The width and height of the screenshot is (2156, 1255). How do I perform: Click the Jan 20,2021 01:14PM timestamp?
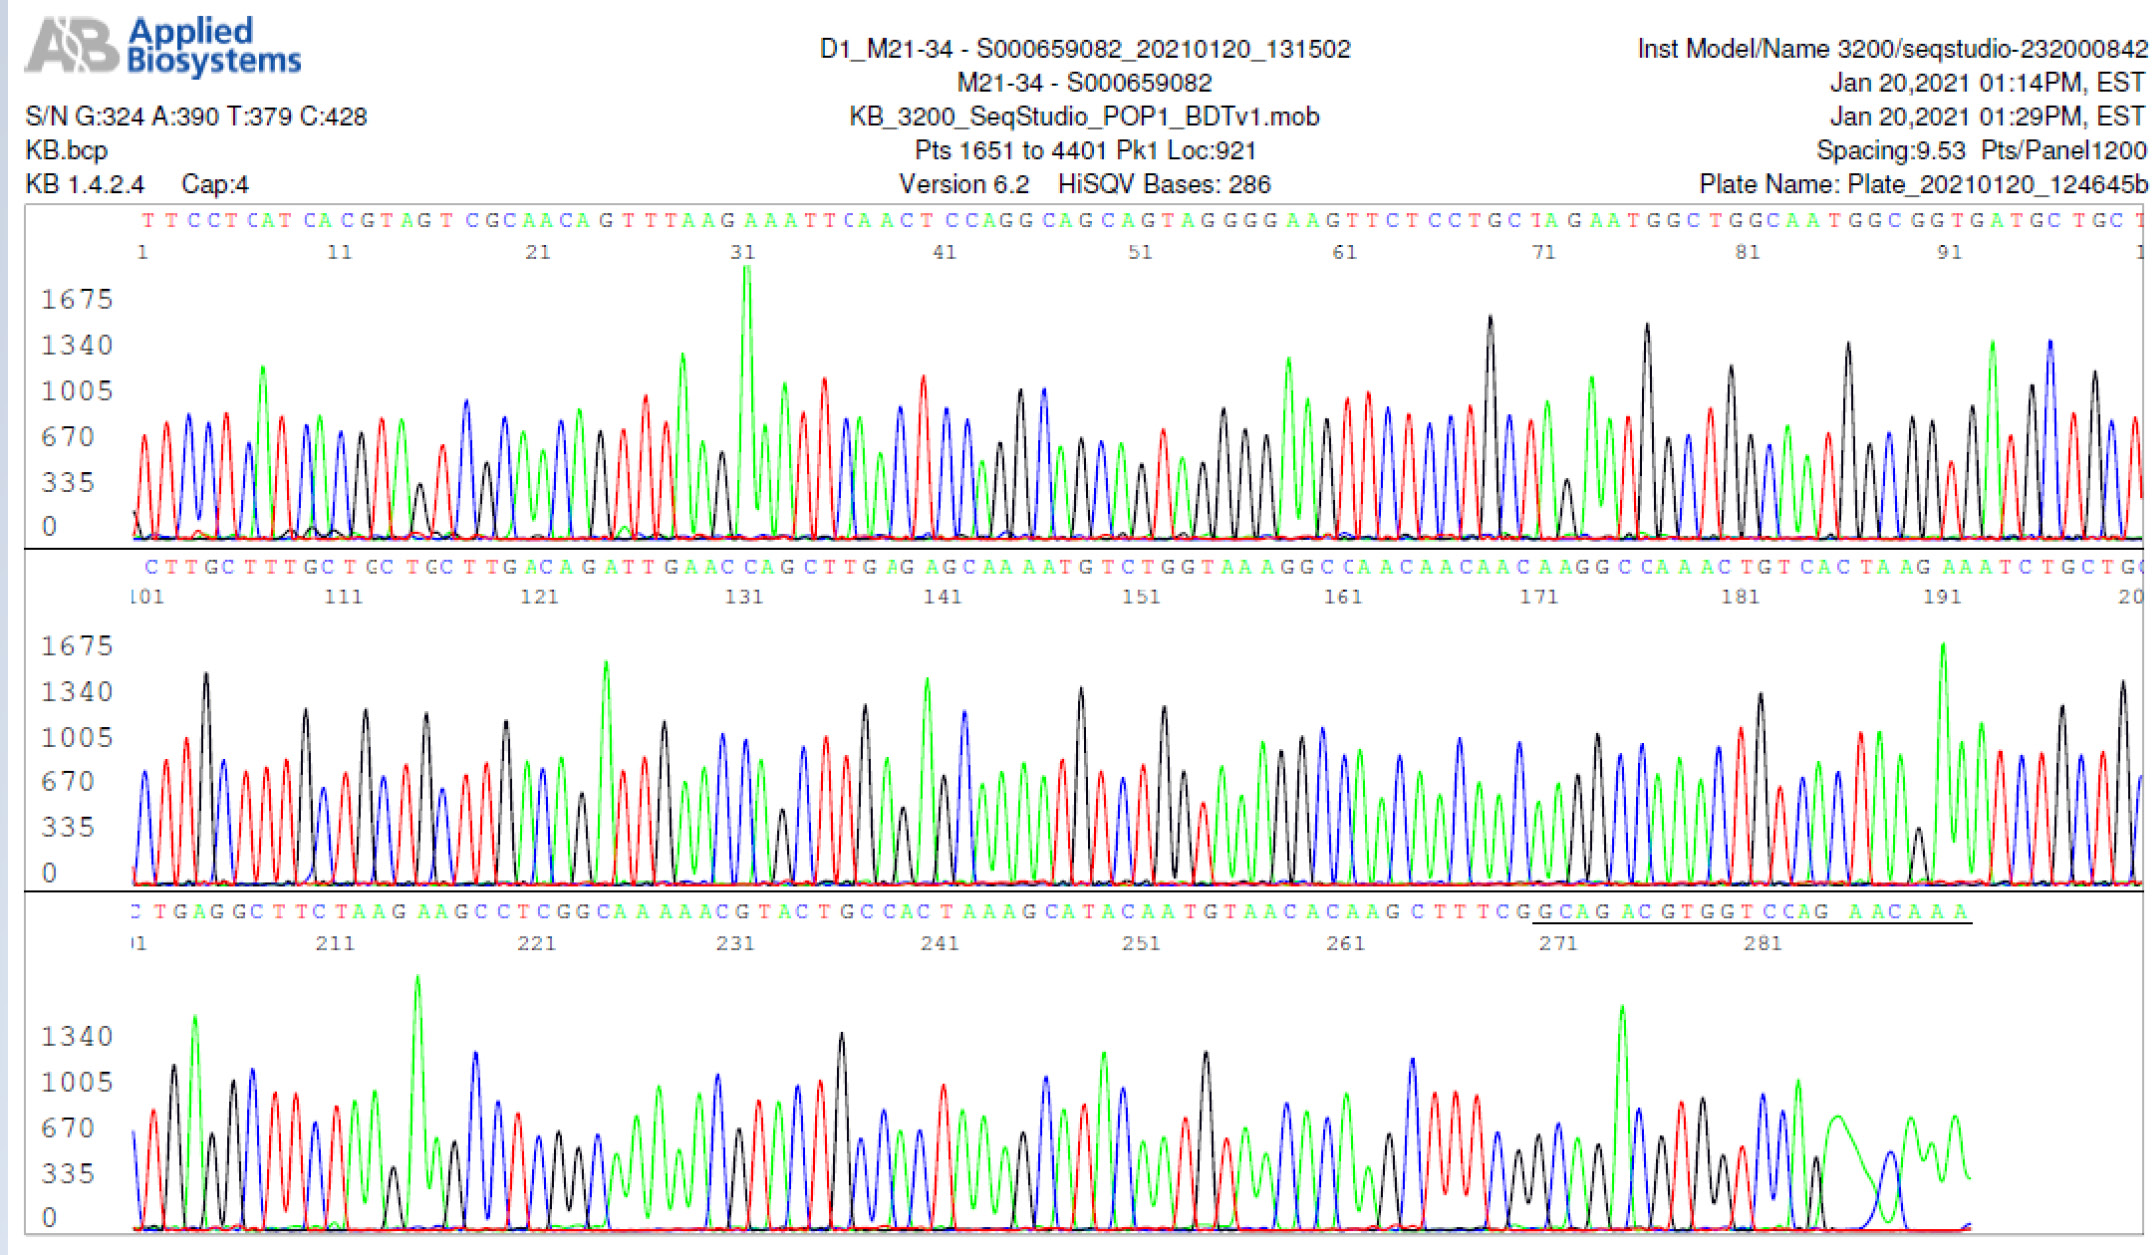pyautogui.click(x=1986, y=83)
